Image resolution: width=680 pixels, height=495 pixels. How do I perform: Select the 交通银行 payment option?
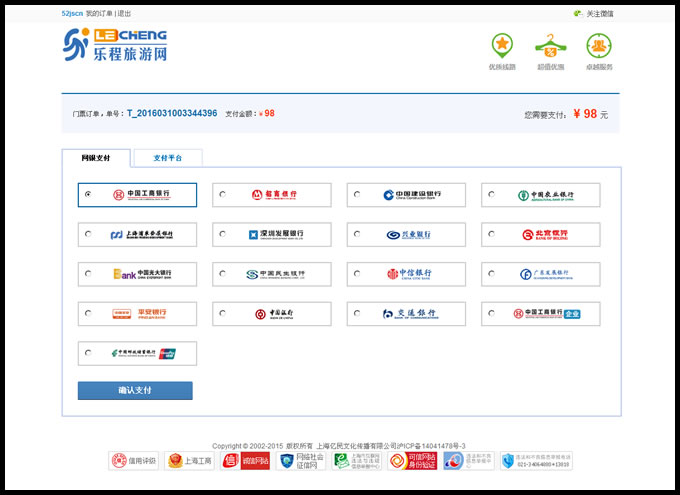point(356,314)
